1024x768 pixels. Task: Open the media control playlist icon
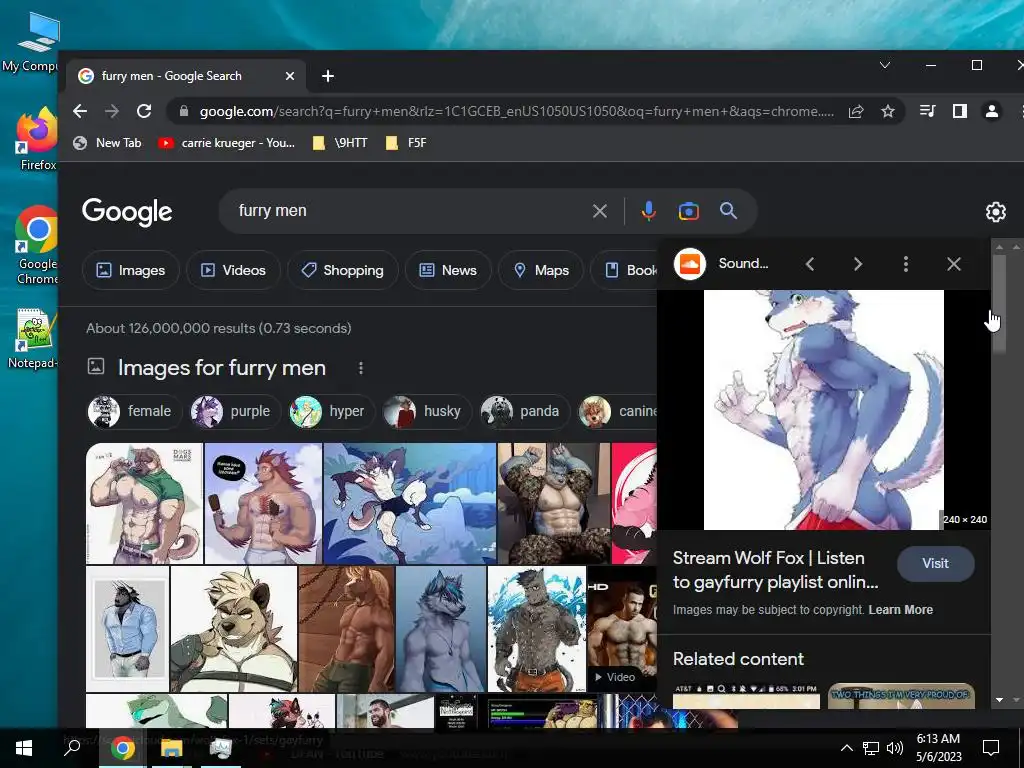[927, 111]
